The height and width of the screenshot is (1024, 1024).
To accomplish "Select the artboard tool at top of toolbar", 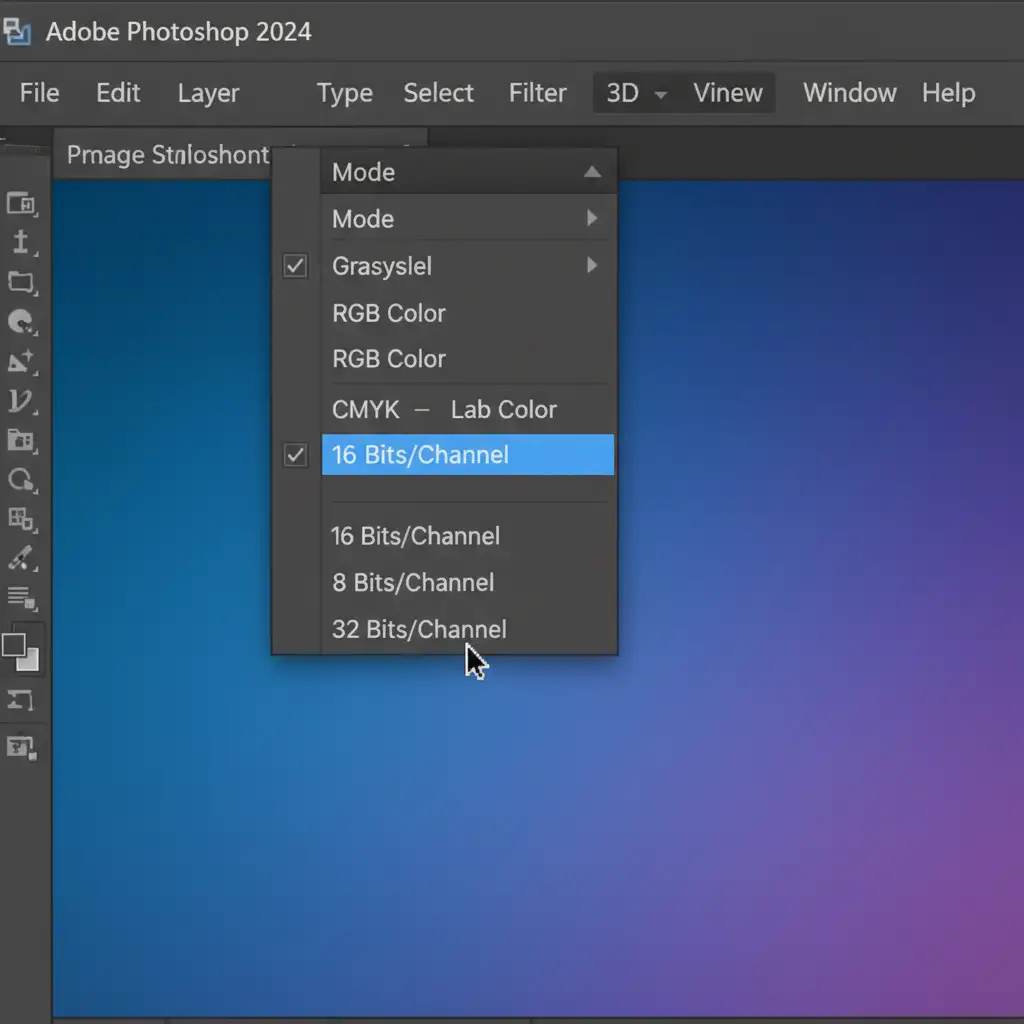I will 21,205.
